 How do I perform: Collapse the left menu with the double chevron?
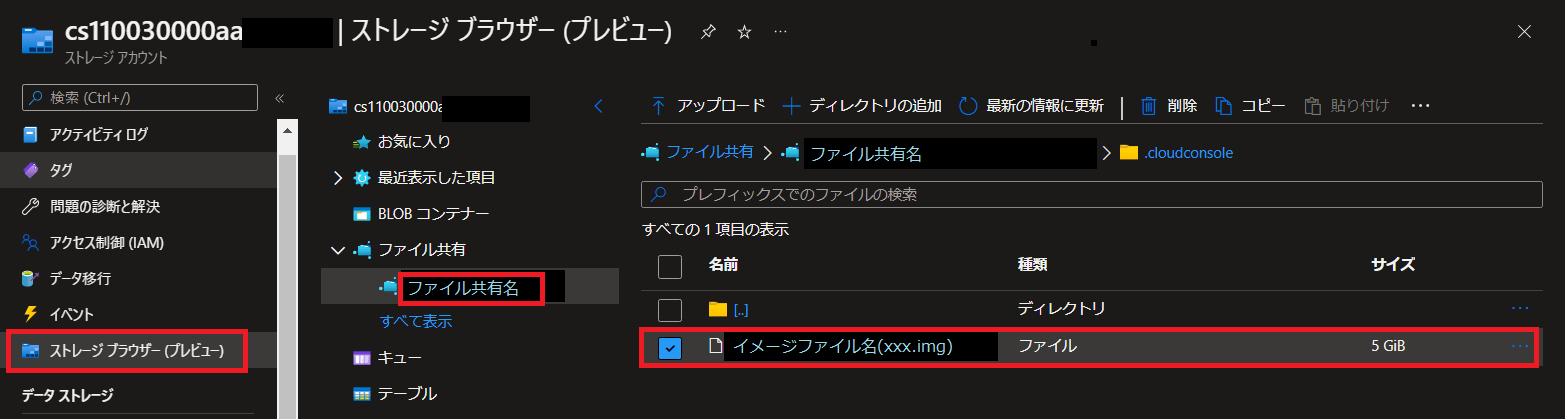pos(280,97)
